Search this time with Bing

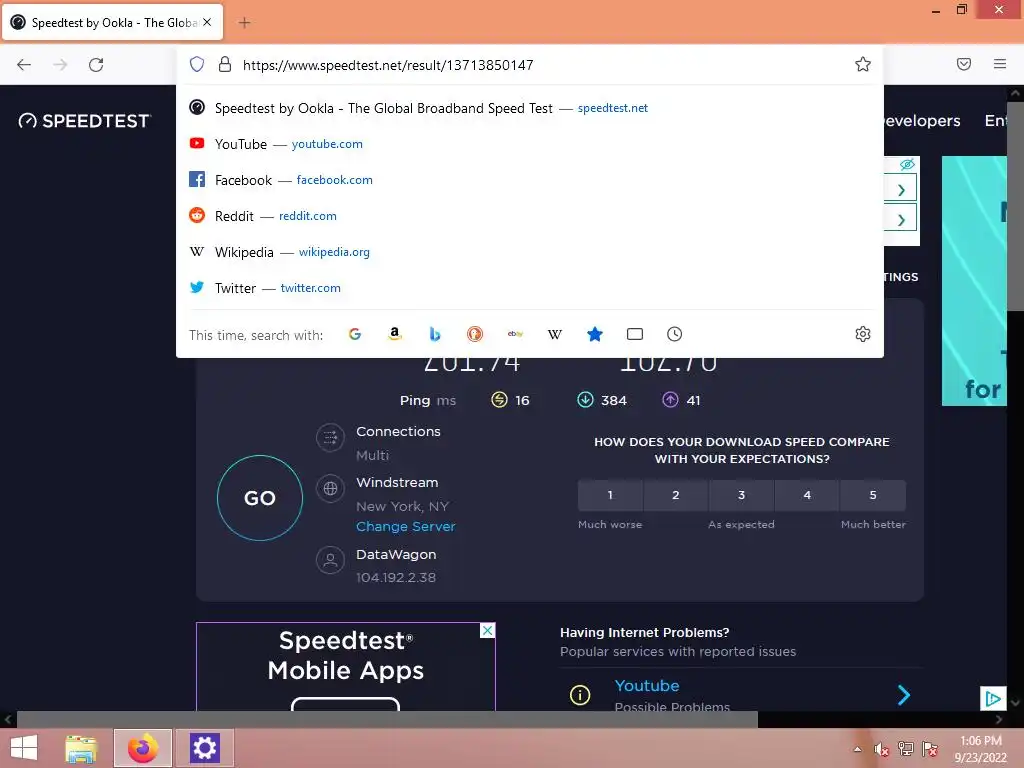[435, 334]
